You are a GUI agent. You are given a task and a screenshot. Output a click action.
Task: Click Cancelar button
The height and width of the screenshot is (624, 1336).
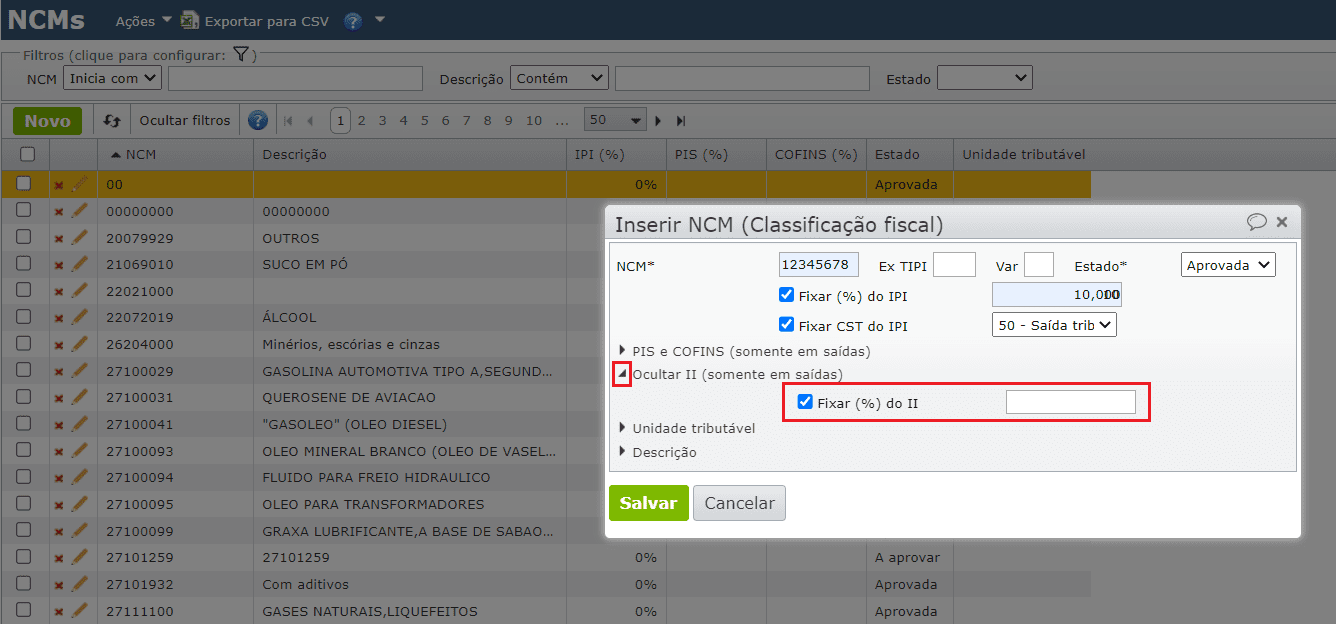click(740, 503)
